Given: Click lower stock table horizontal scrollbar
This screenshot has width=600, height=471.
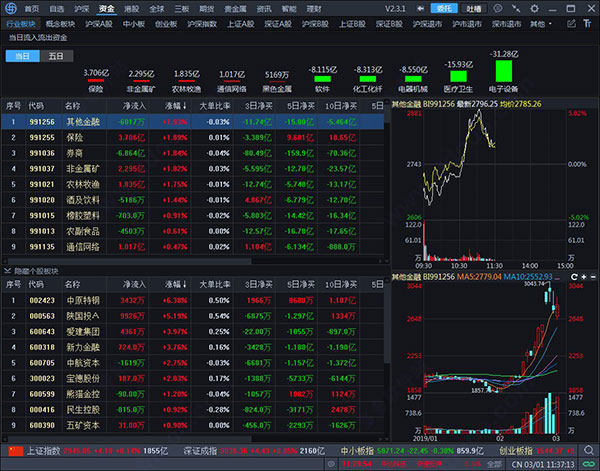Looking at the screenshot, I should coord(129,439).
